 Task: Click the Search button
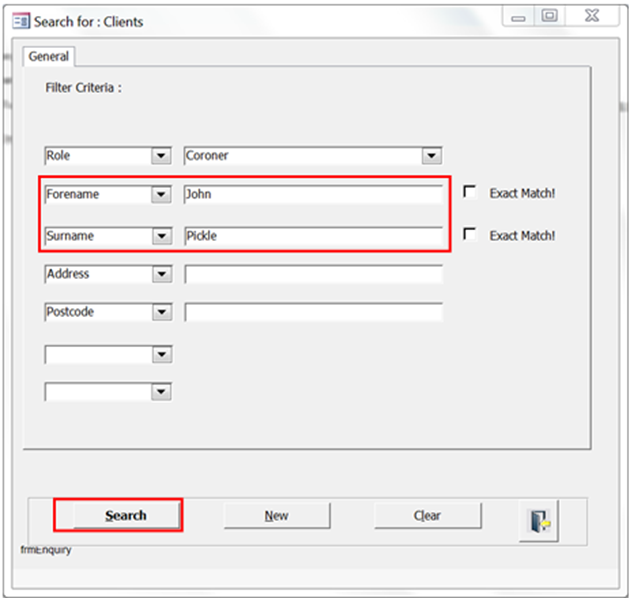pos(126,515)
